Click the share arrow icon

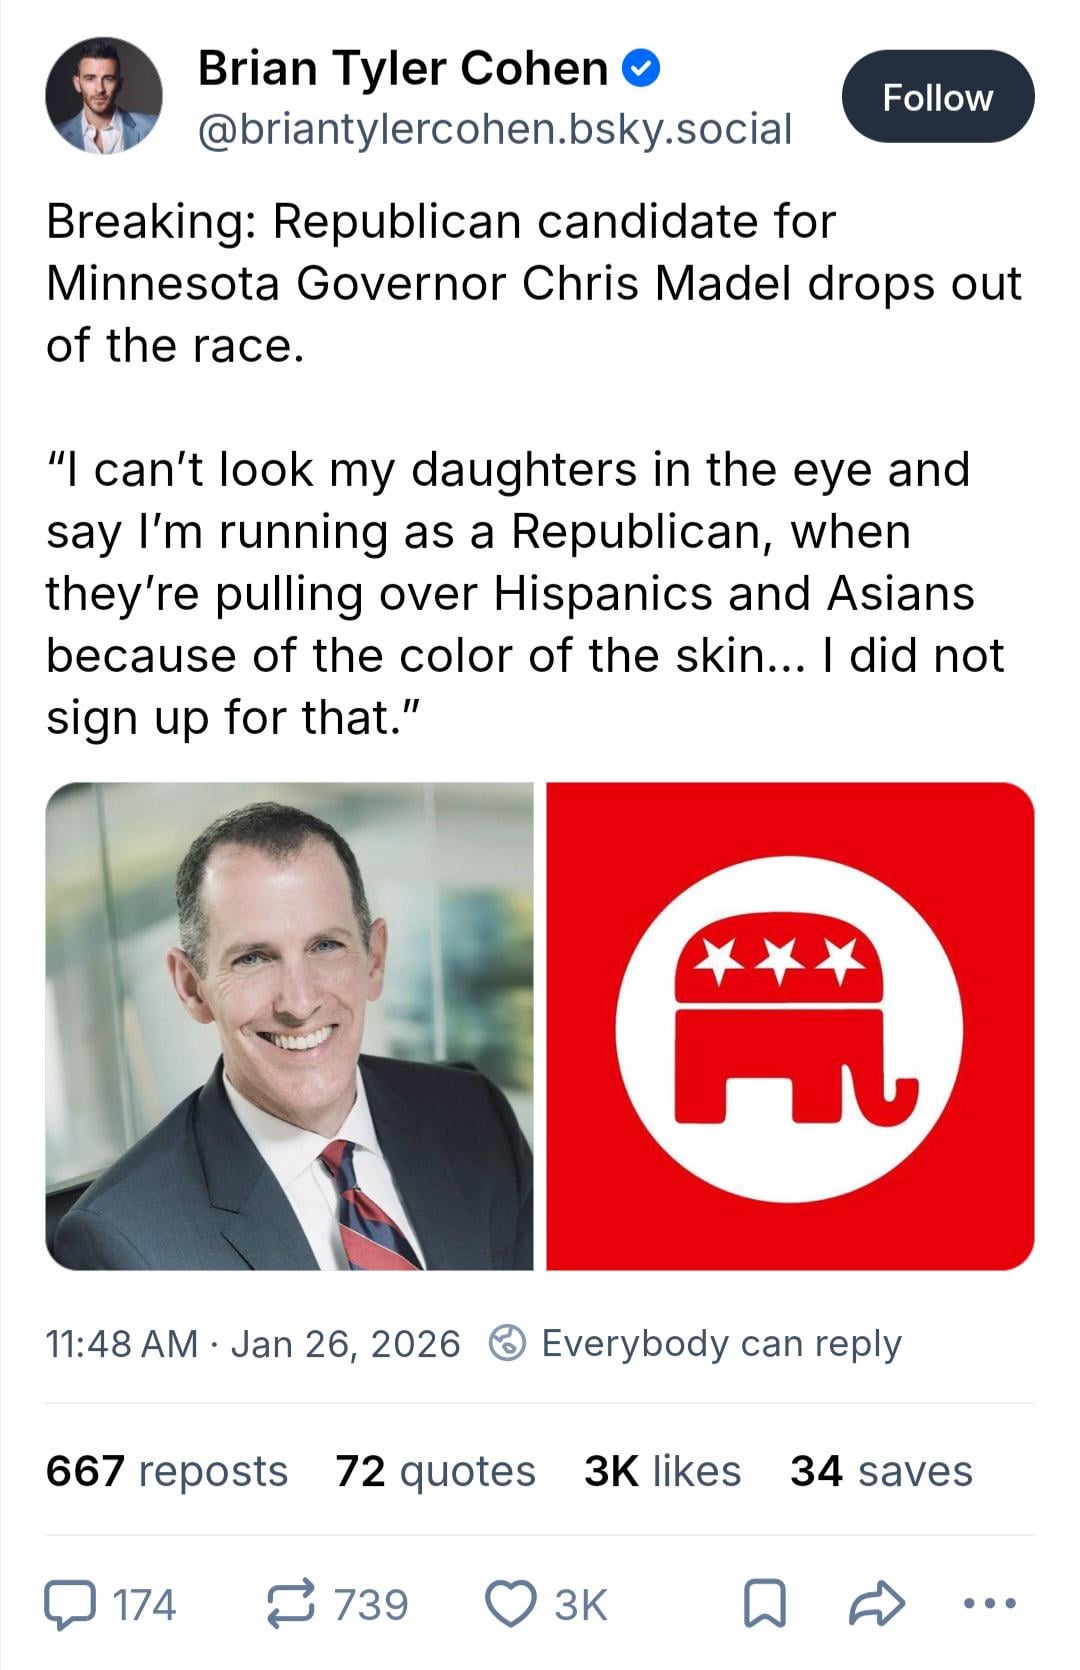(876, 1604)
